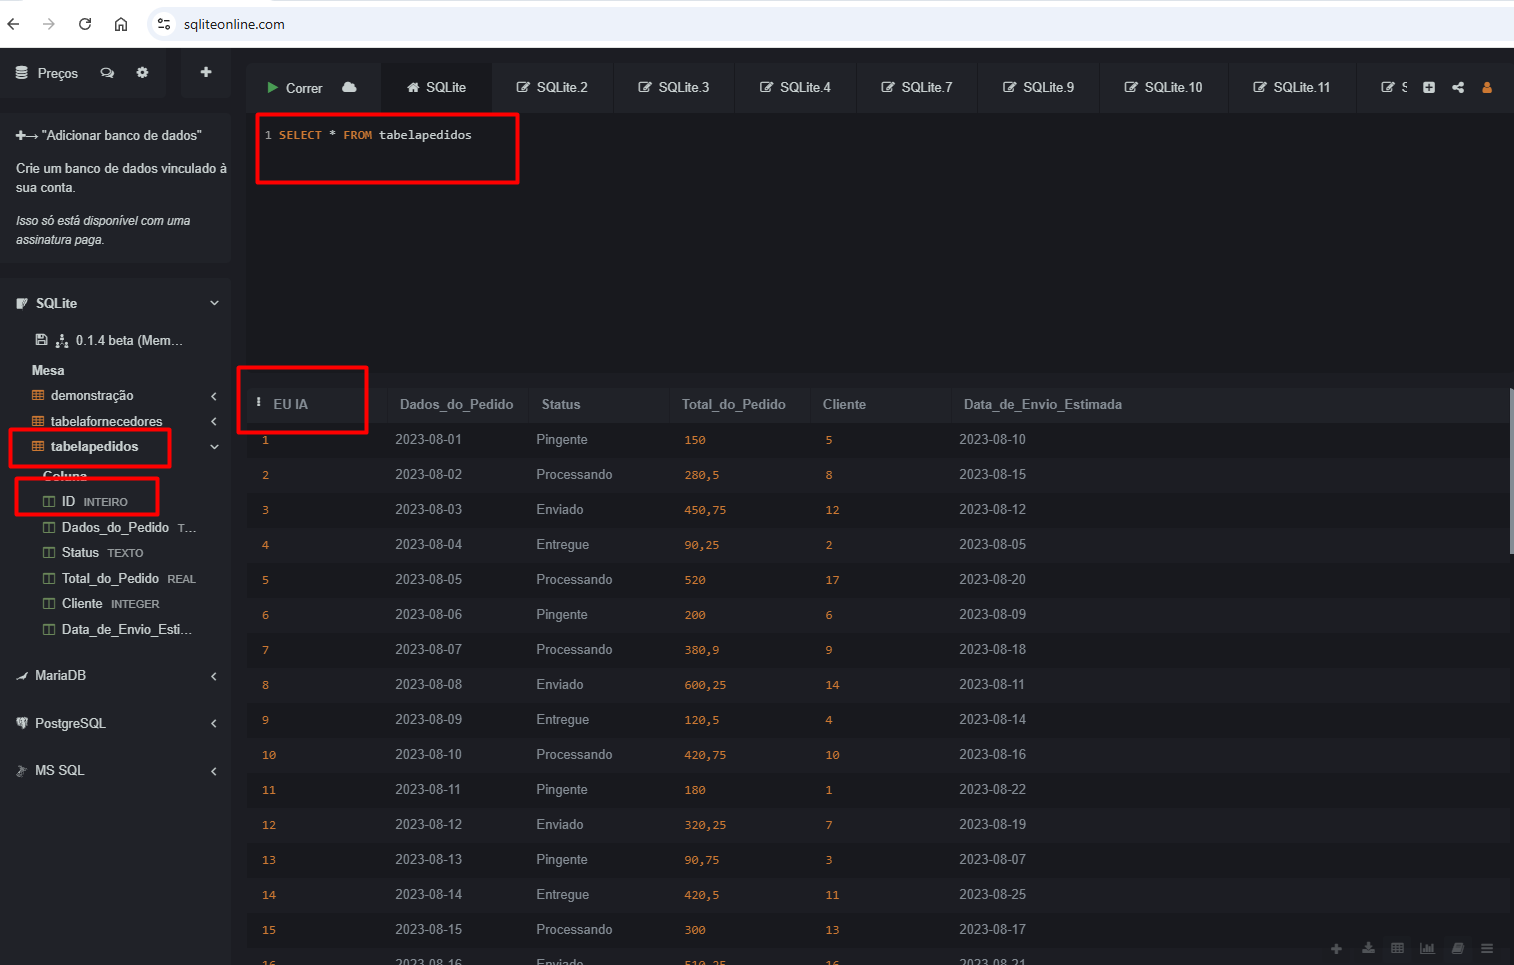
Task: Select the Status TEXTO column in sidebar
Action: [x=93, y=553]
